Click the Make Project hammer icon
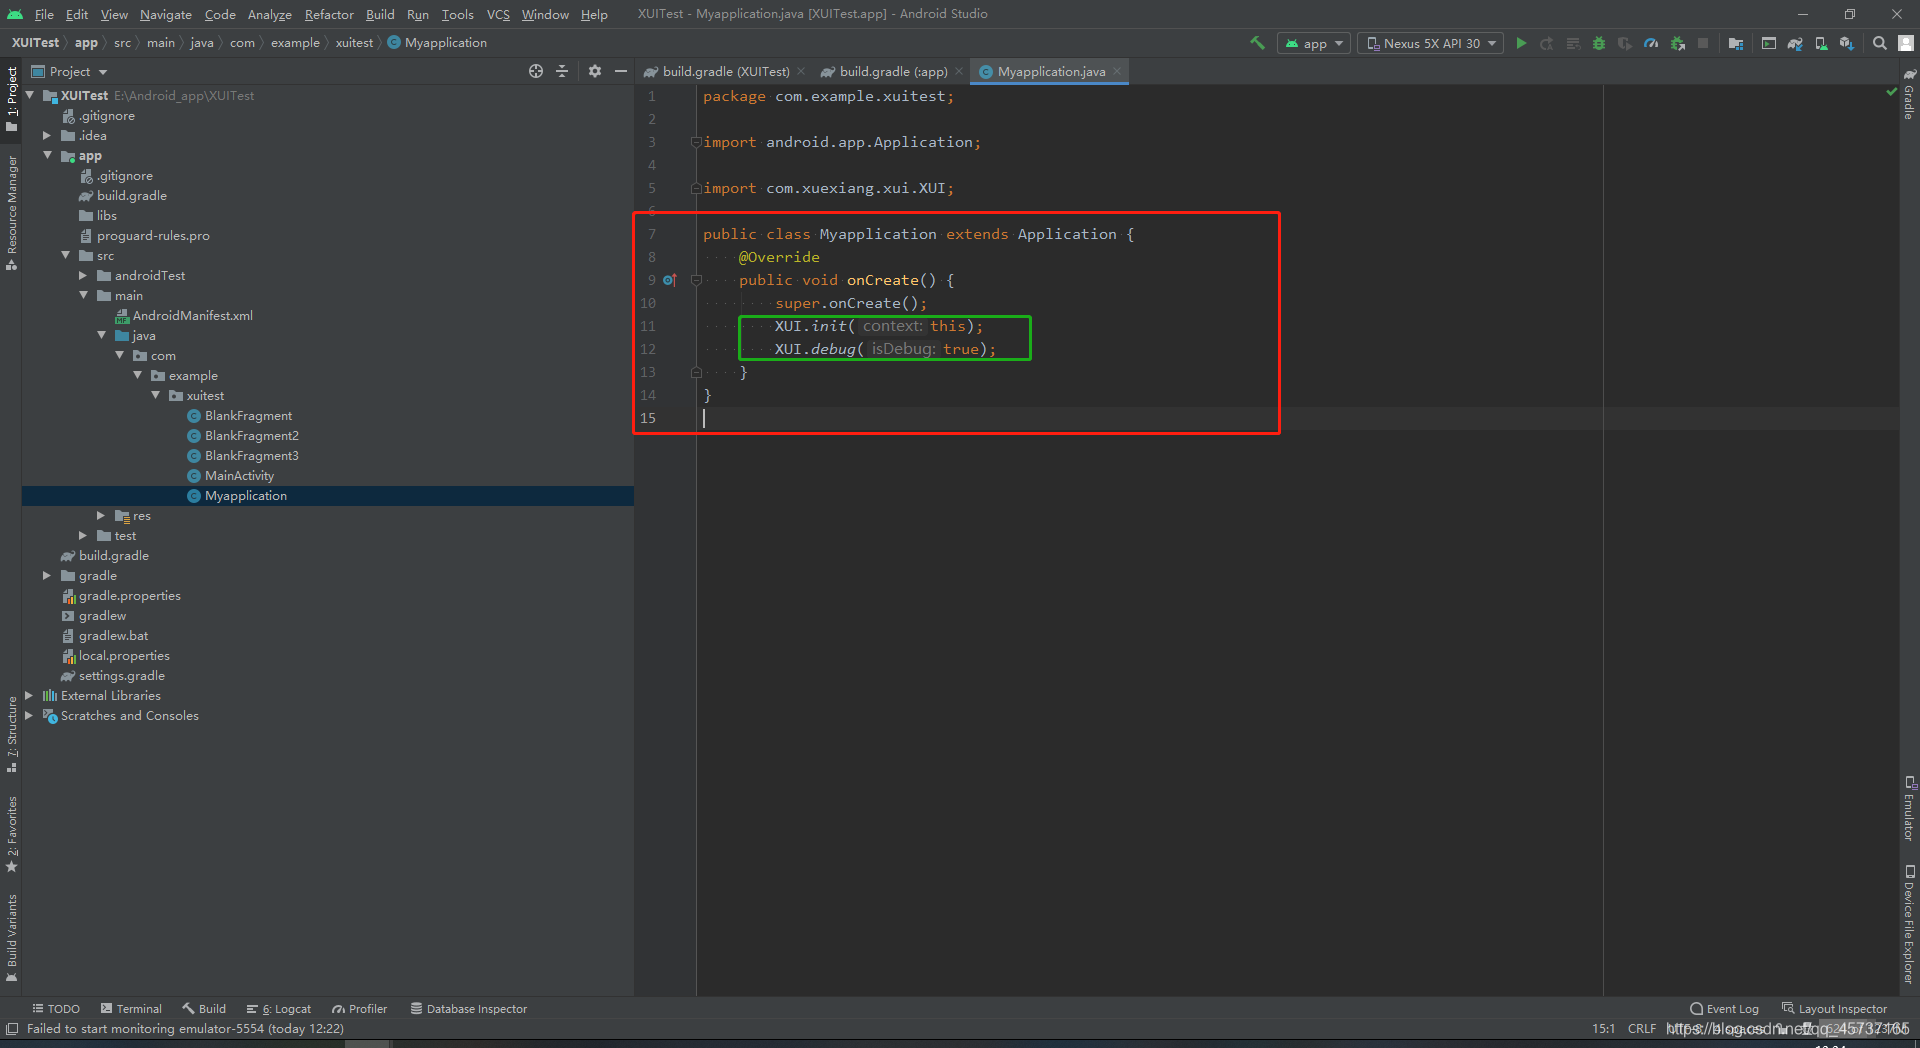Screen dimensions: 1920x1048 point(1258,43)
